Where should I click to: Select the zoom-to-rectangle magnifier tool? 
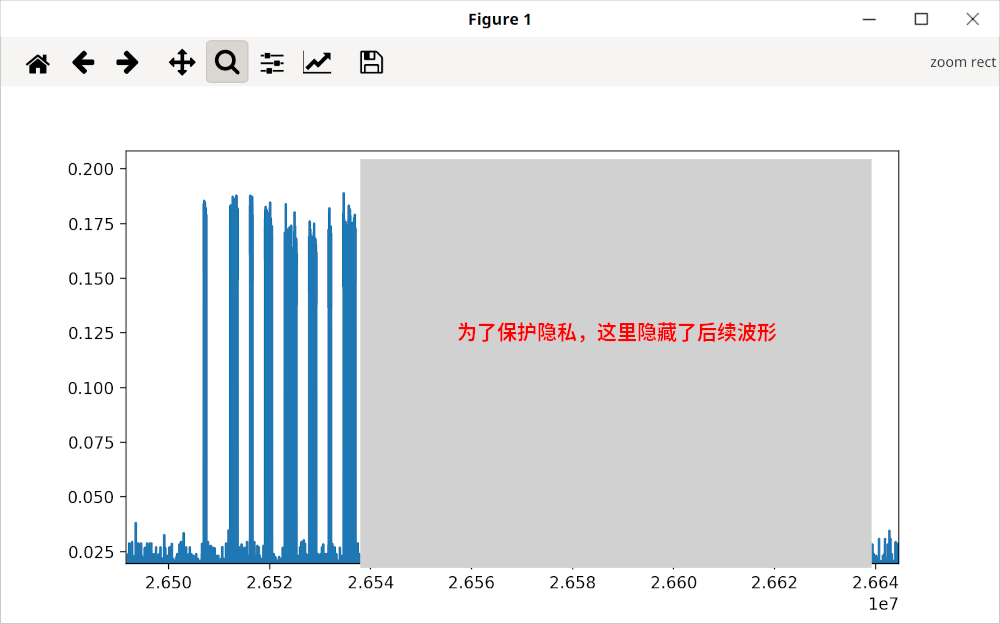pyautogui.click(x=226, y=61)
